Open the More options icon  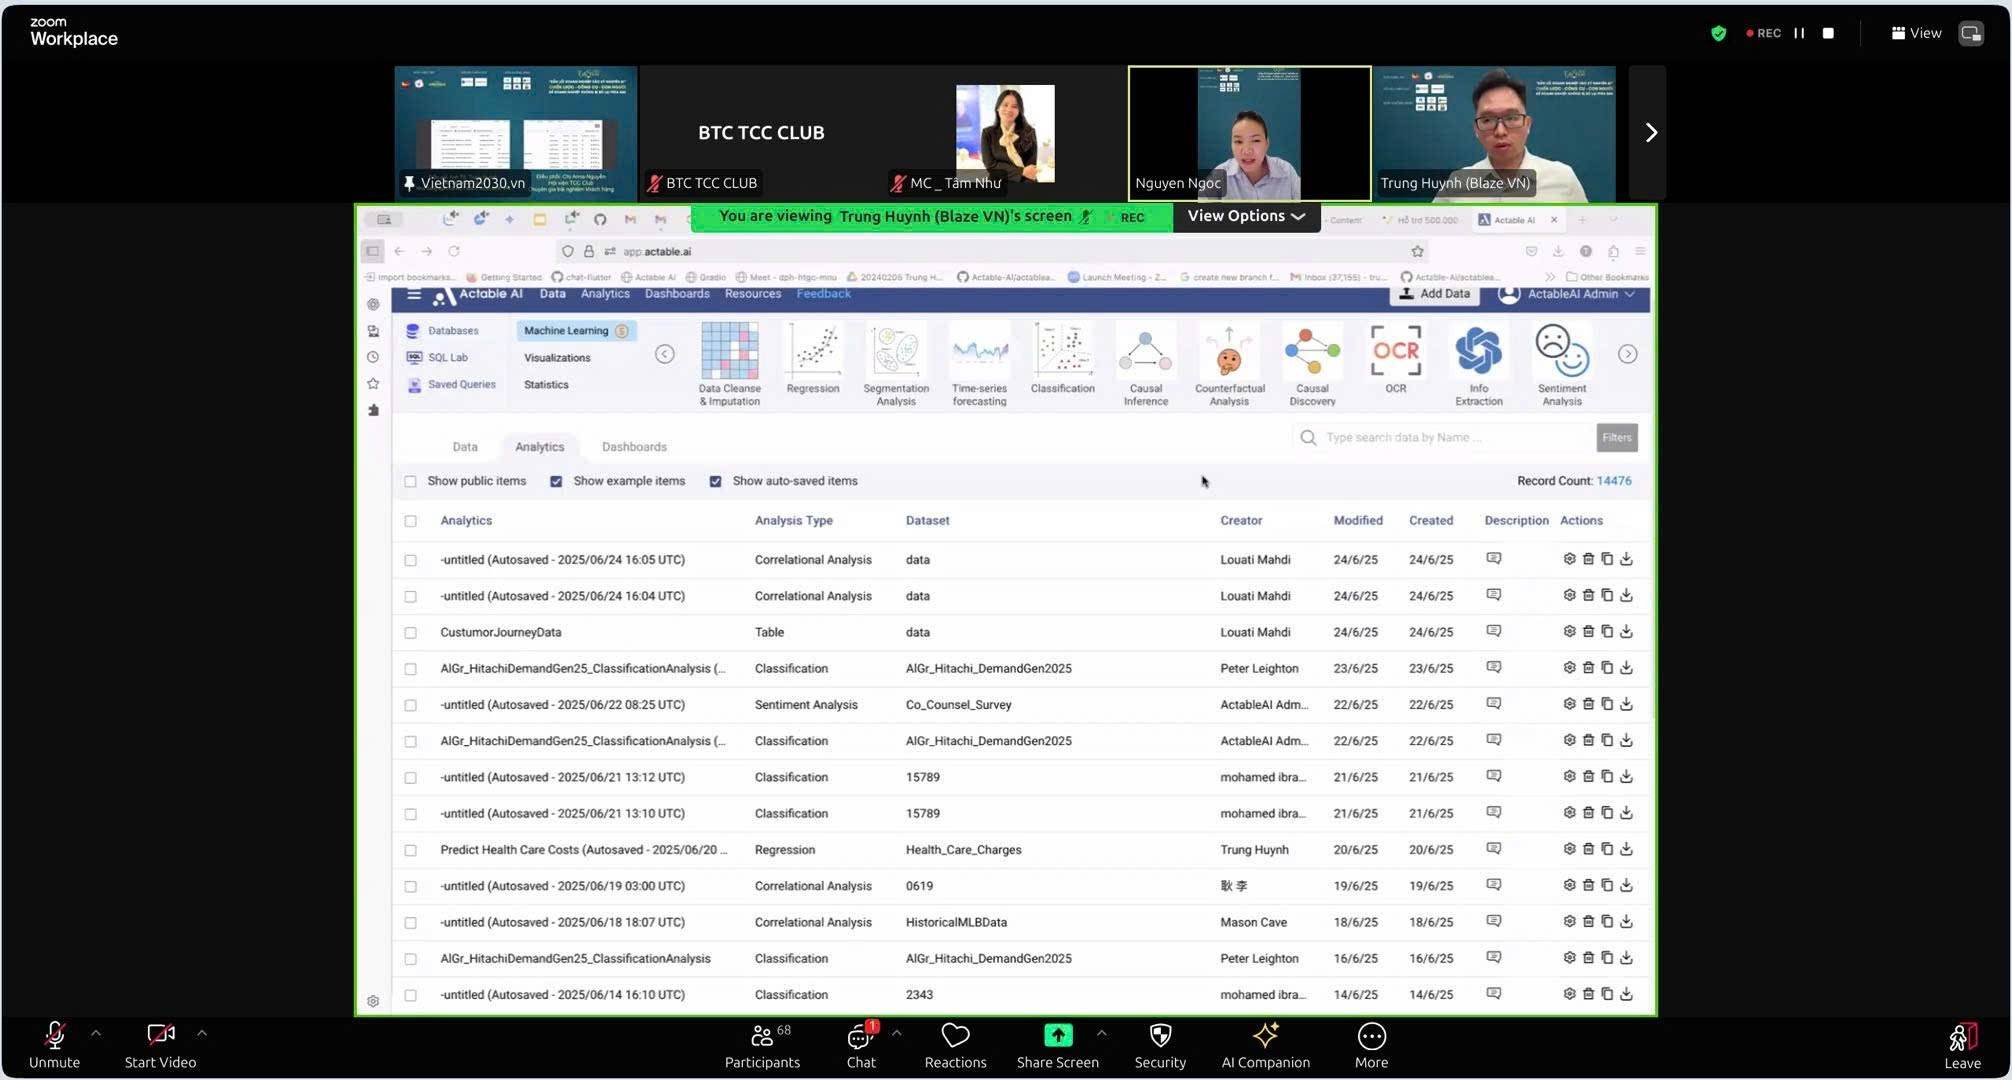tap(1371, 1037)
